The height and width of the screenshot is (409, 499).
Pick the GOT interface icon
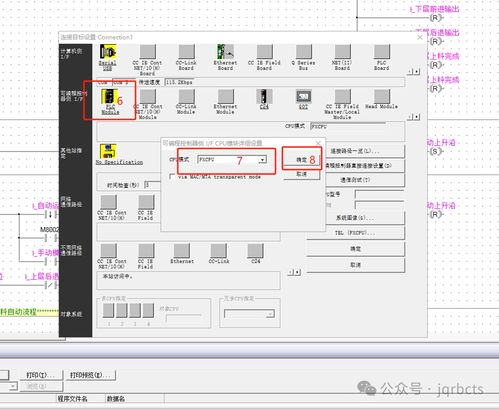pos(304,97)
